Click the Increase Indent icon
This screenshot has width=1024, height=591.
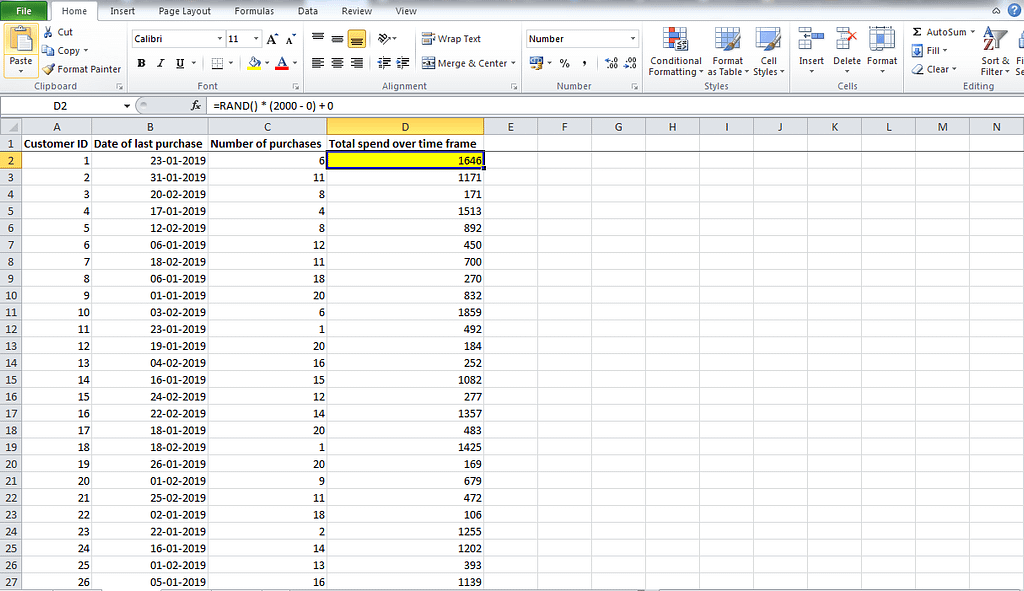point(403,63)
